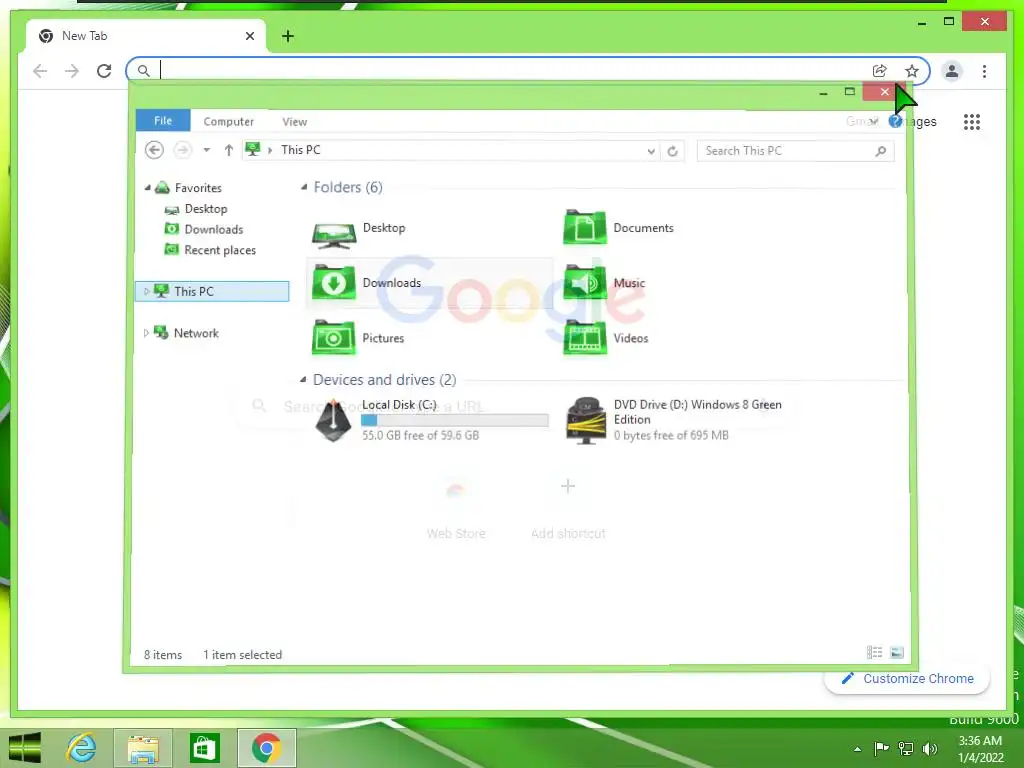Click the Chrome taskbar icon

[x=266, y=748]
